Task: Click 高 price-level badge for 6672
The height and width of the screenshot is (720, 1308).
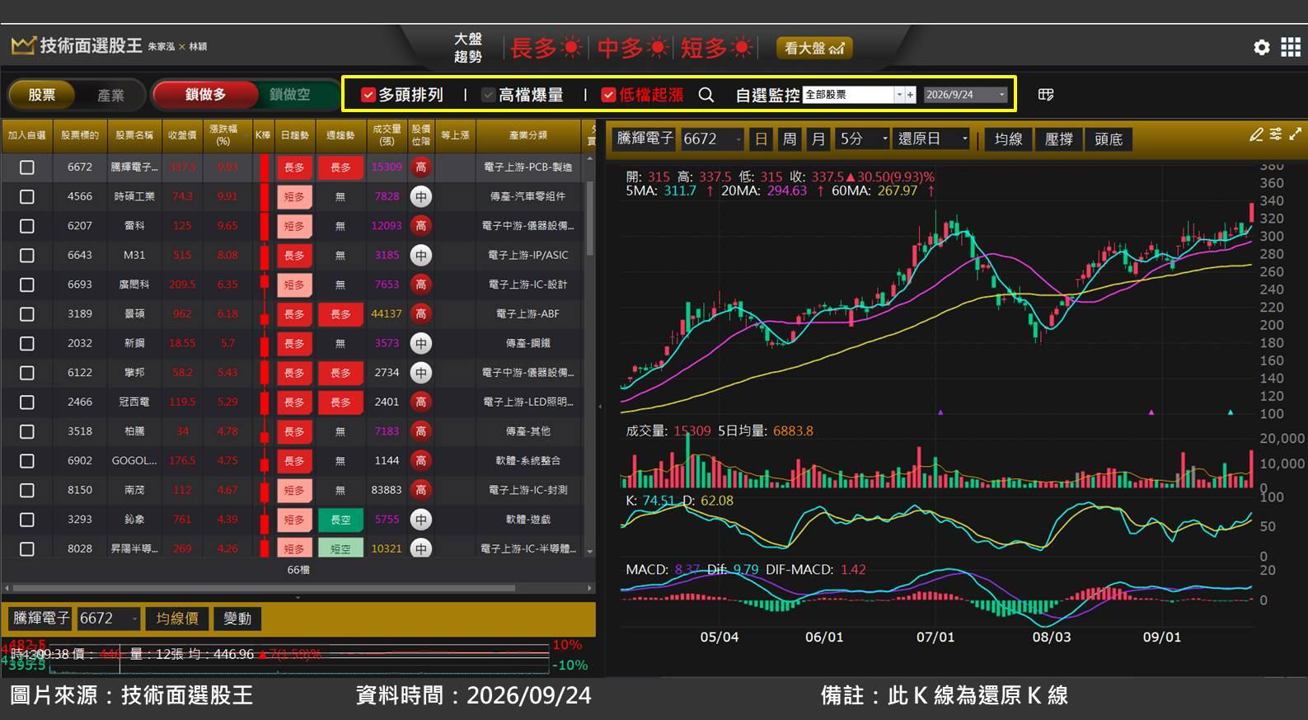Action: click(x=421, y=167)
